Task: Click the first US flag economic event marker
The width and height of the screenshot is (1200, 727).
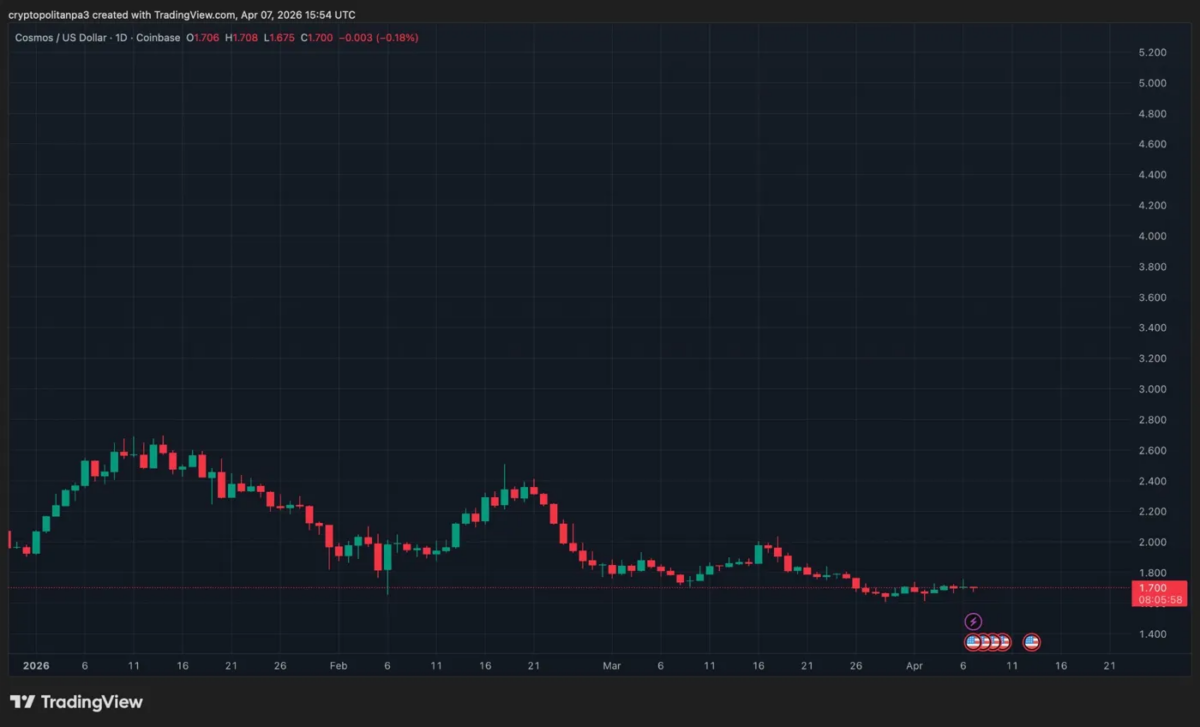Action: tap(973, 642)
